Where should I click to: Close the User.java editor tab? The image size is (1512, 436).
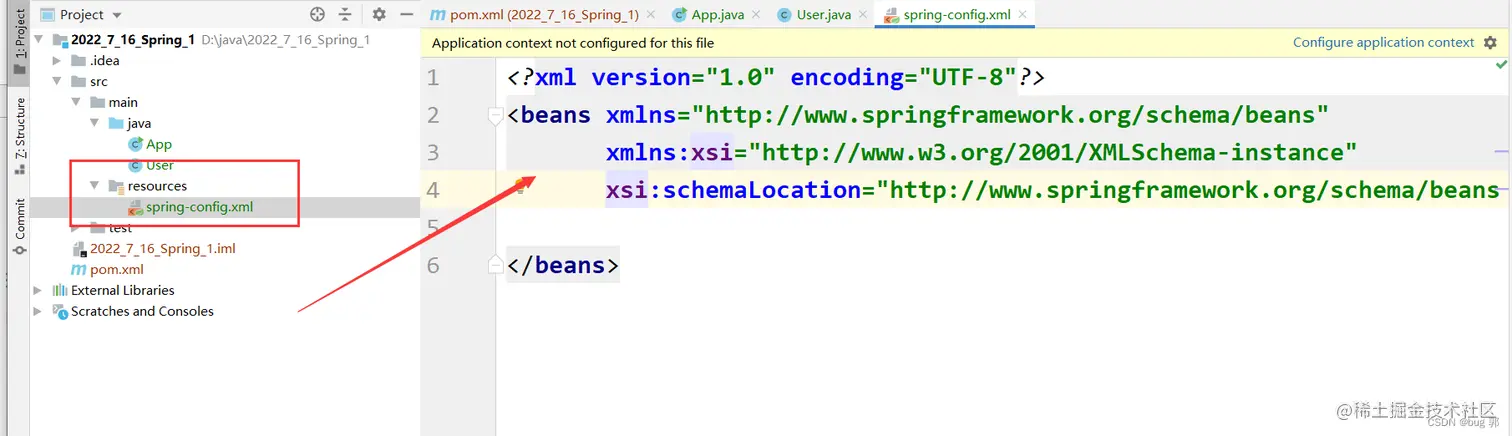click(x=863, y=15)
